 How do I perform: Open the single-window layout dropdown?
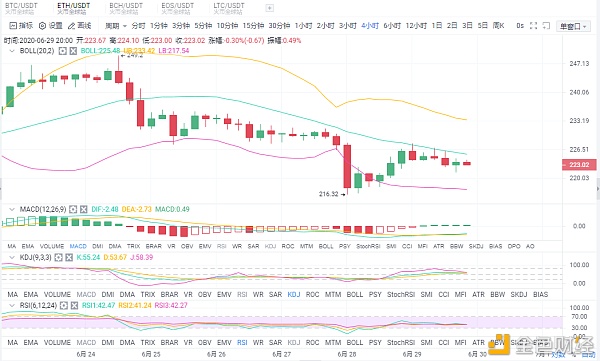(x=573, y=26)
